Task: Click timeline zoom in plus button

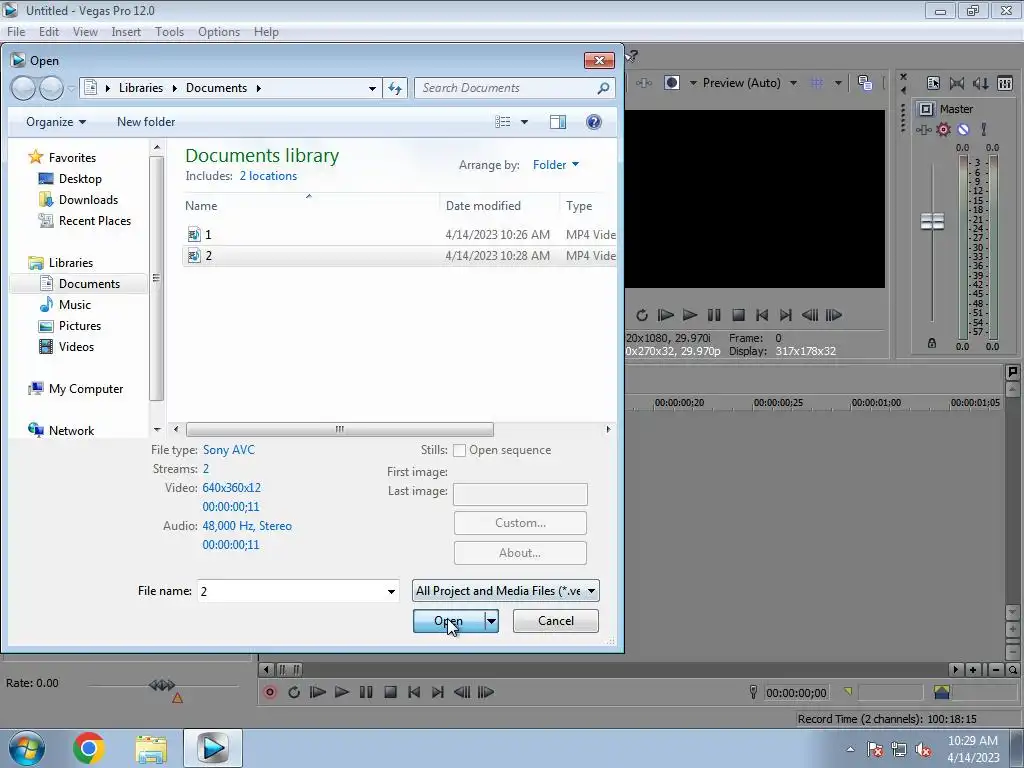Action: pyautogui.click(x=973, y=669)
